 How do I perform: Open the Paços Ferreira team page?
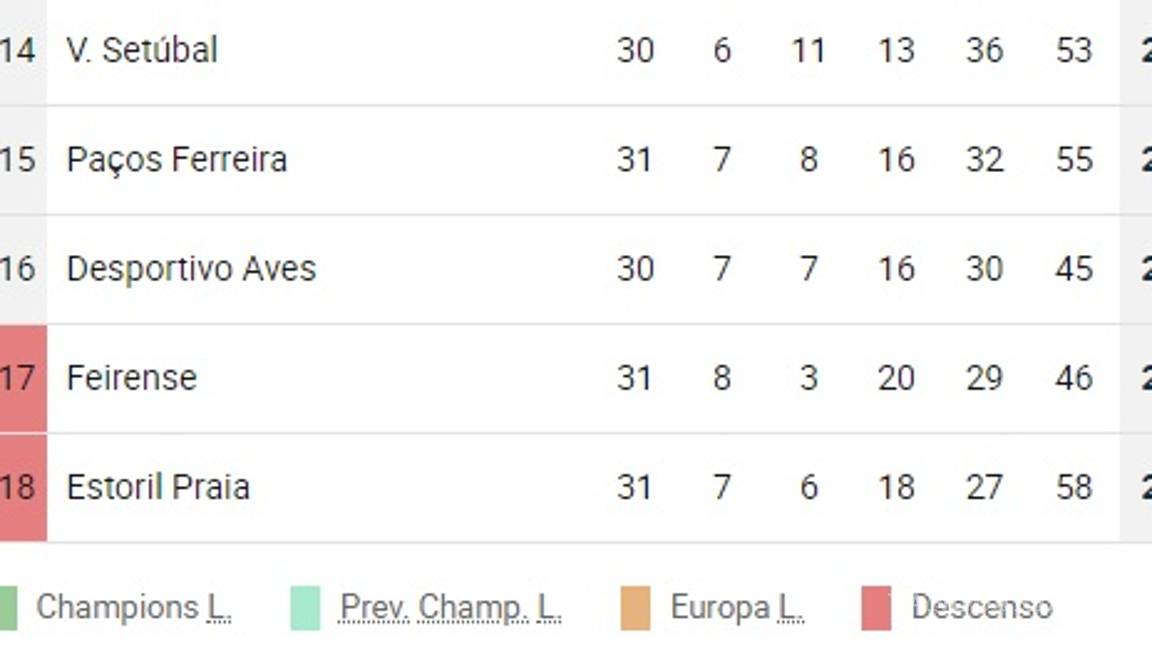click(176, 159)
